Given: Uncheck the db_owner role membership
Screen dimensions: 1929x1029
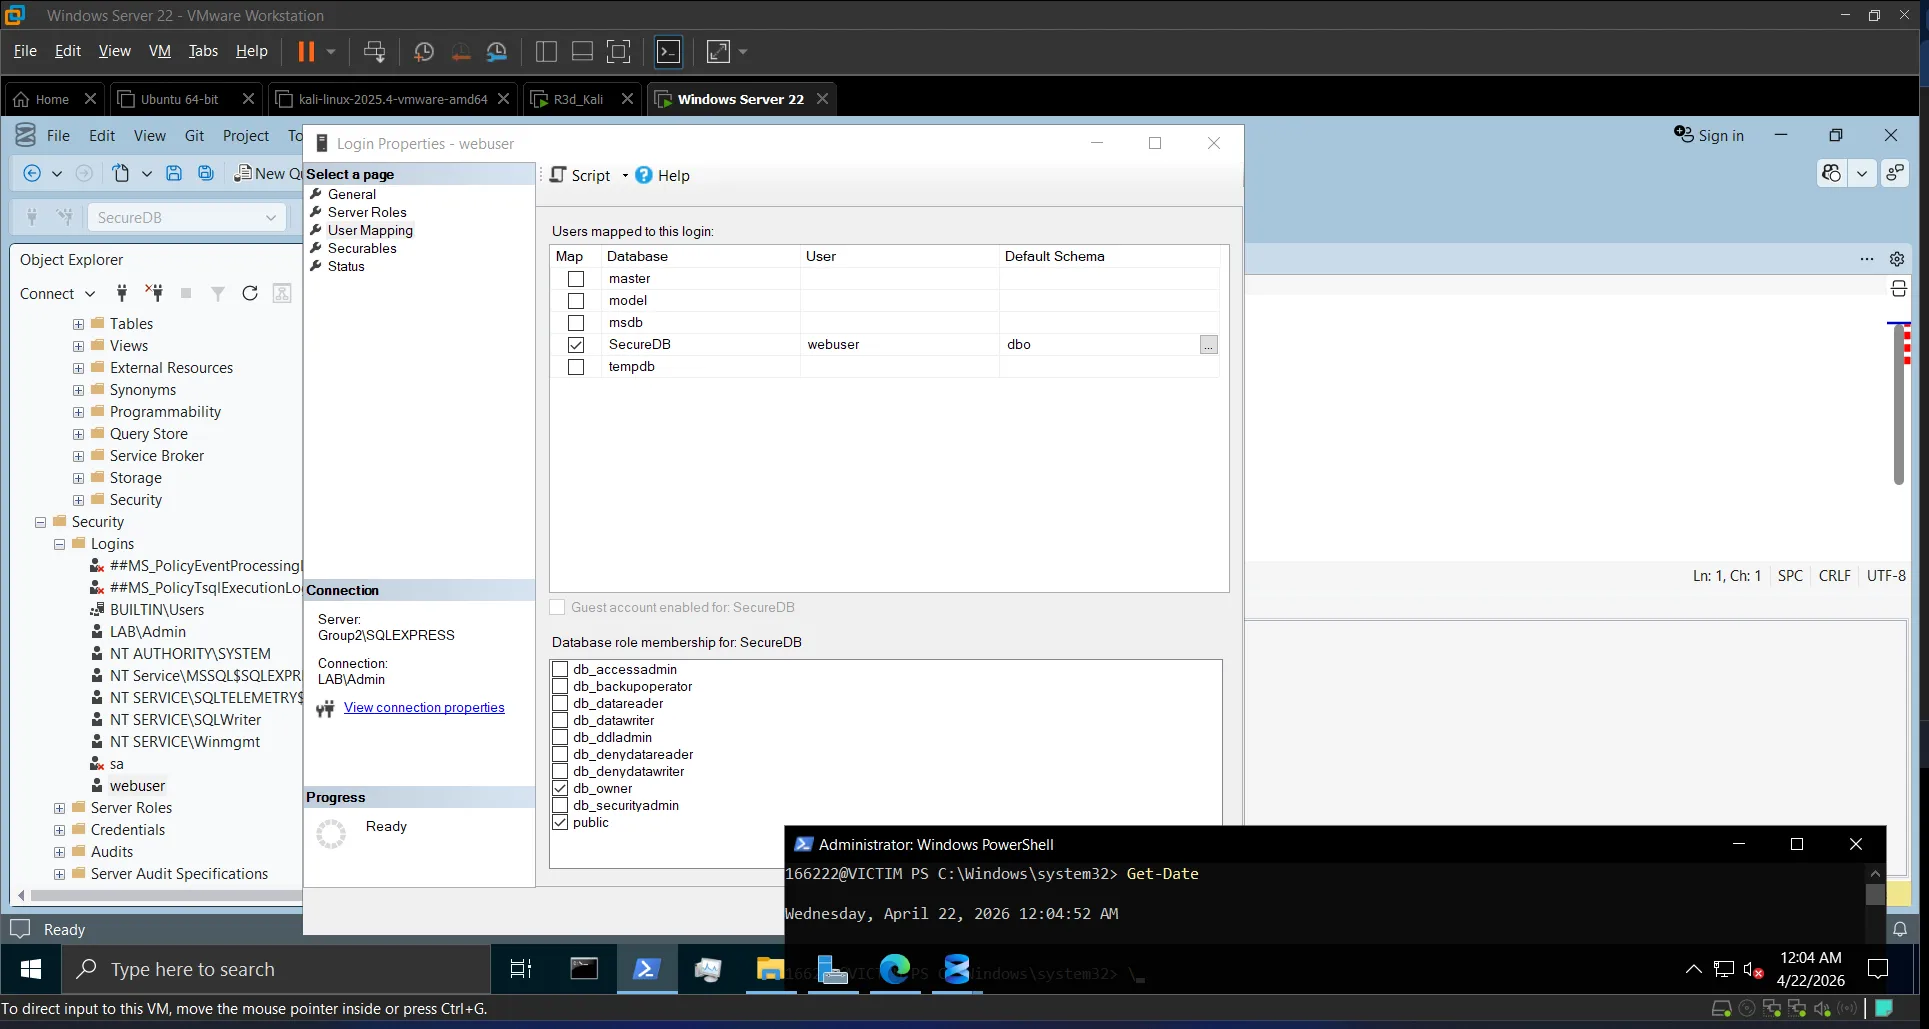Looking at the screenshot, I should [560, 789].
